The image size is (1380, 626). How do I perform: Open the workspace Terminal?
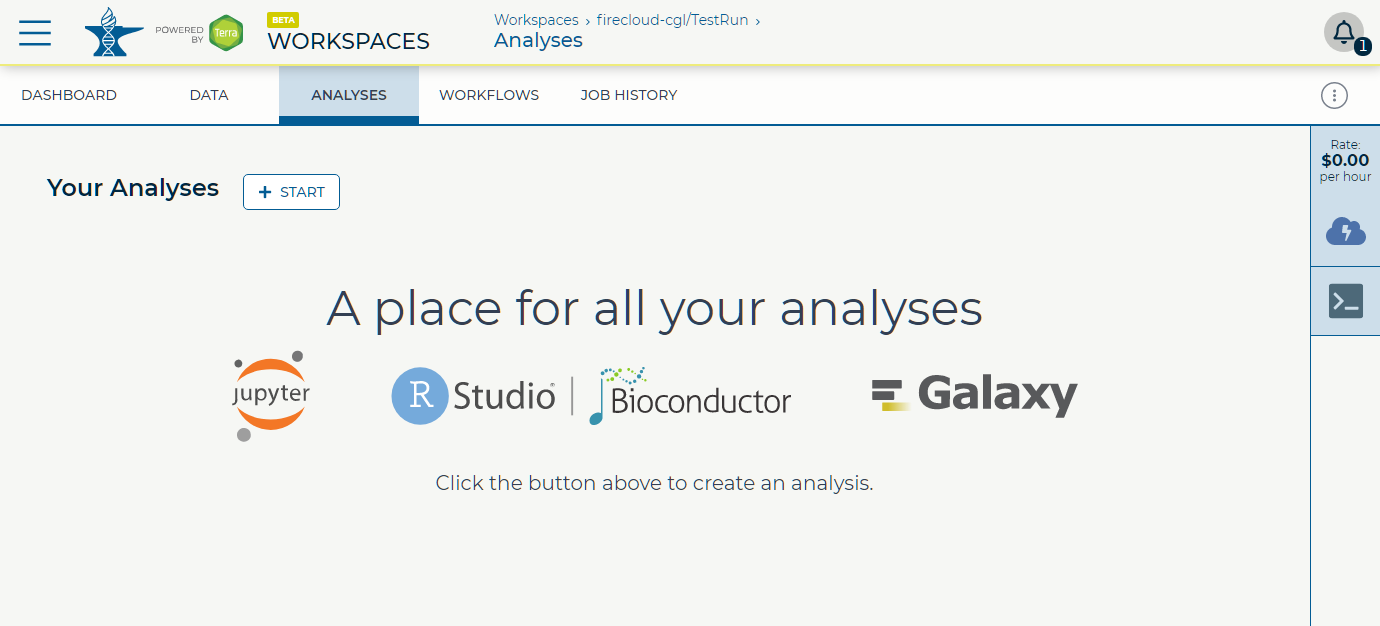(1345, 300)
